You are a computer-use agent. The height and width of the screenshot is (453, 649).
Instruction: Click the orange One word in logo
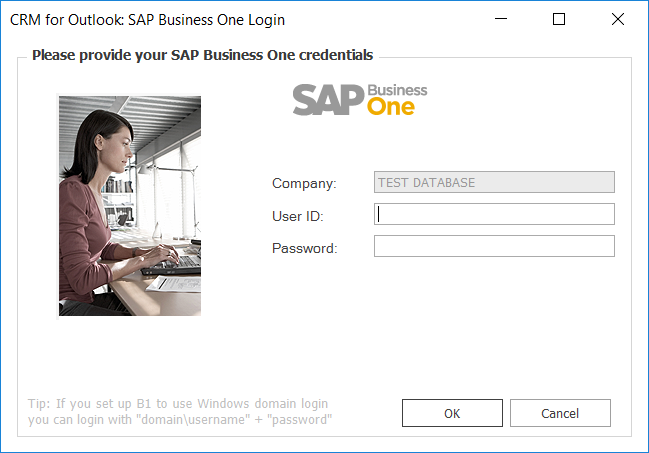(390, 107)
